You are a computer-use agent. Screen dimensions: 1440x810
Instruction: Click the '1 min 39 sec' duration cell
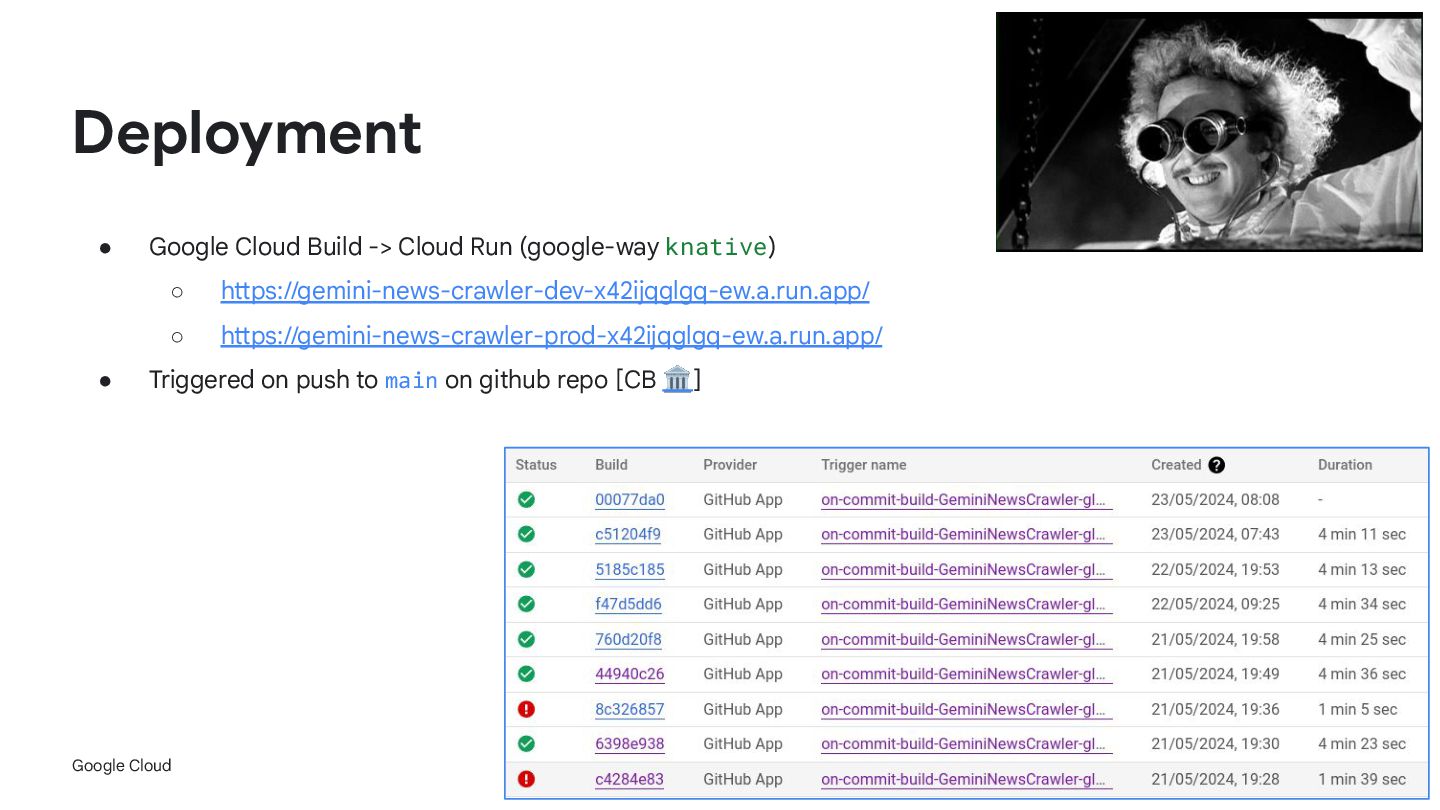pos(1362,779)
